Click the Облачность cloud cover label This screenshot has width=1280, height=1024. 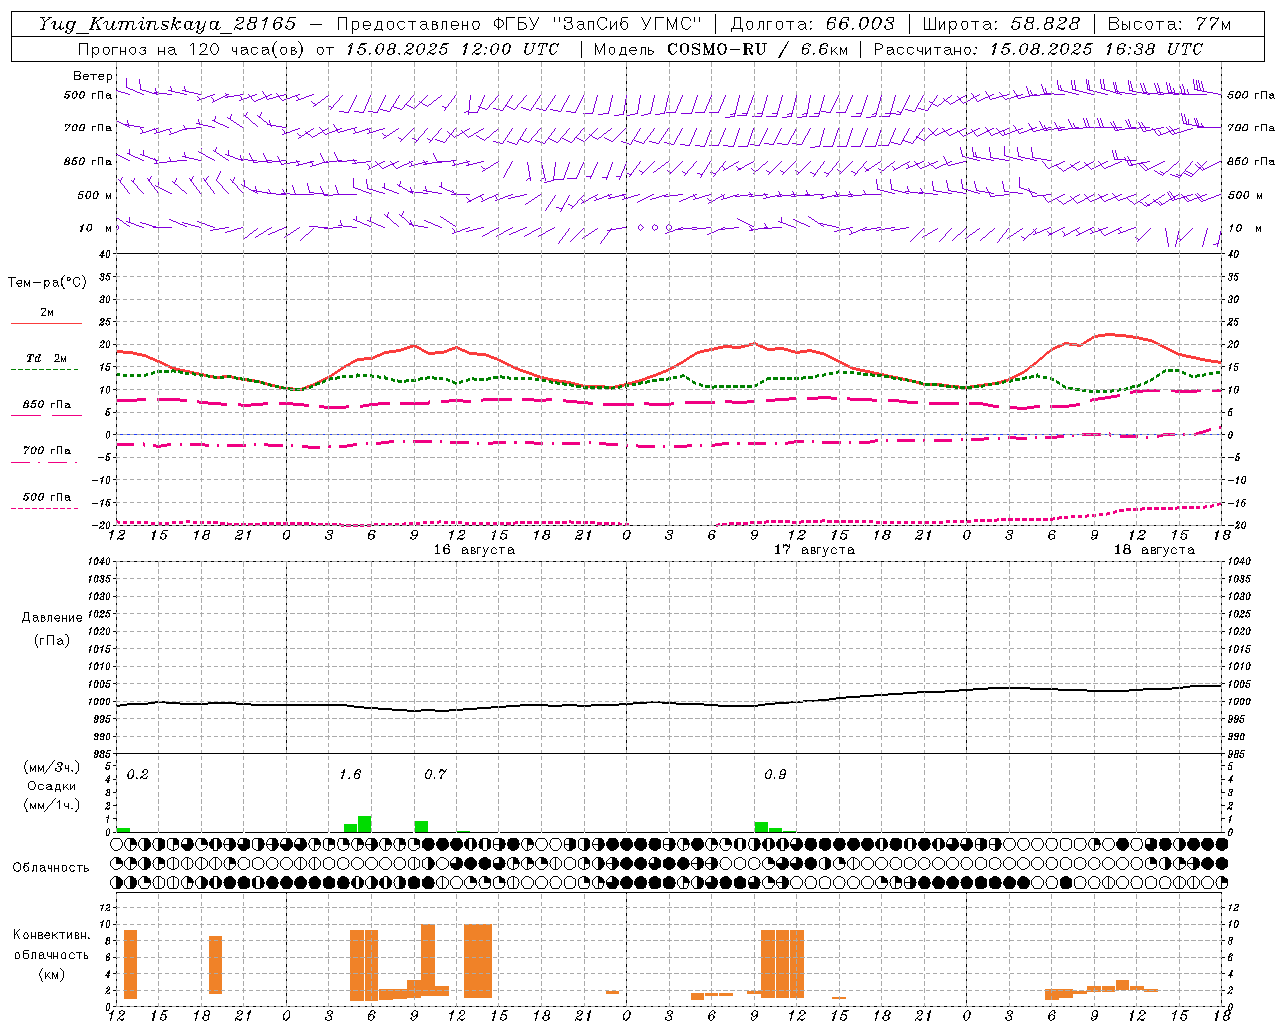[x=51, y=867]
